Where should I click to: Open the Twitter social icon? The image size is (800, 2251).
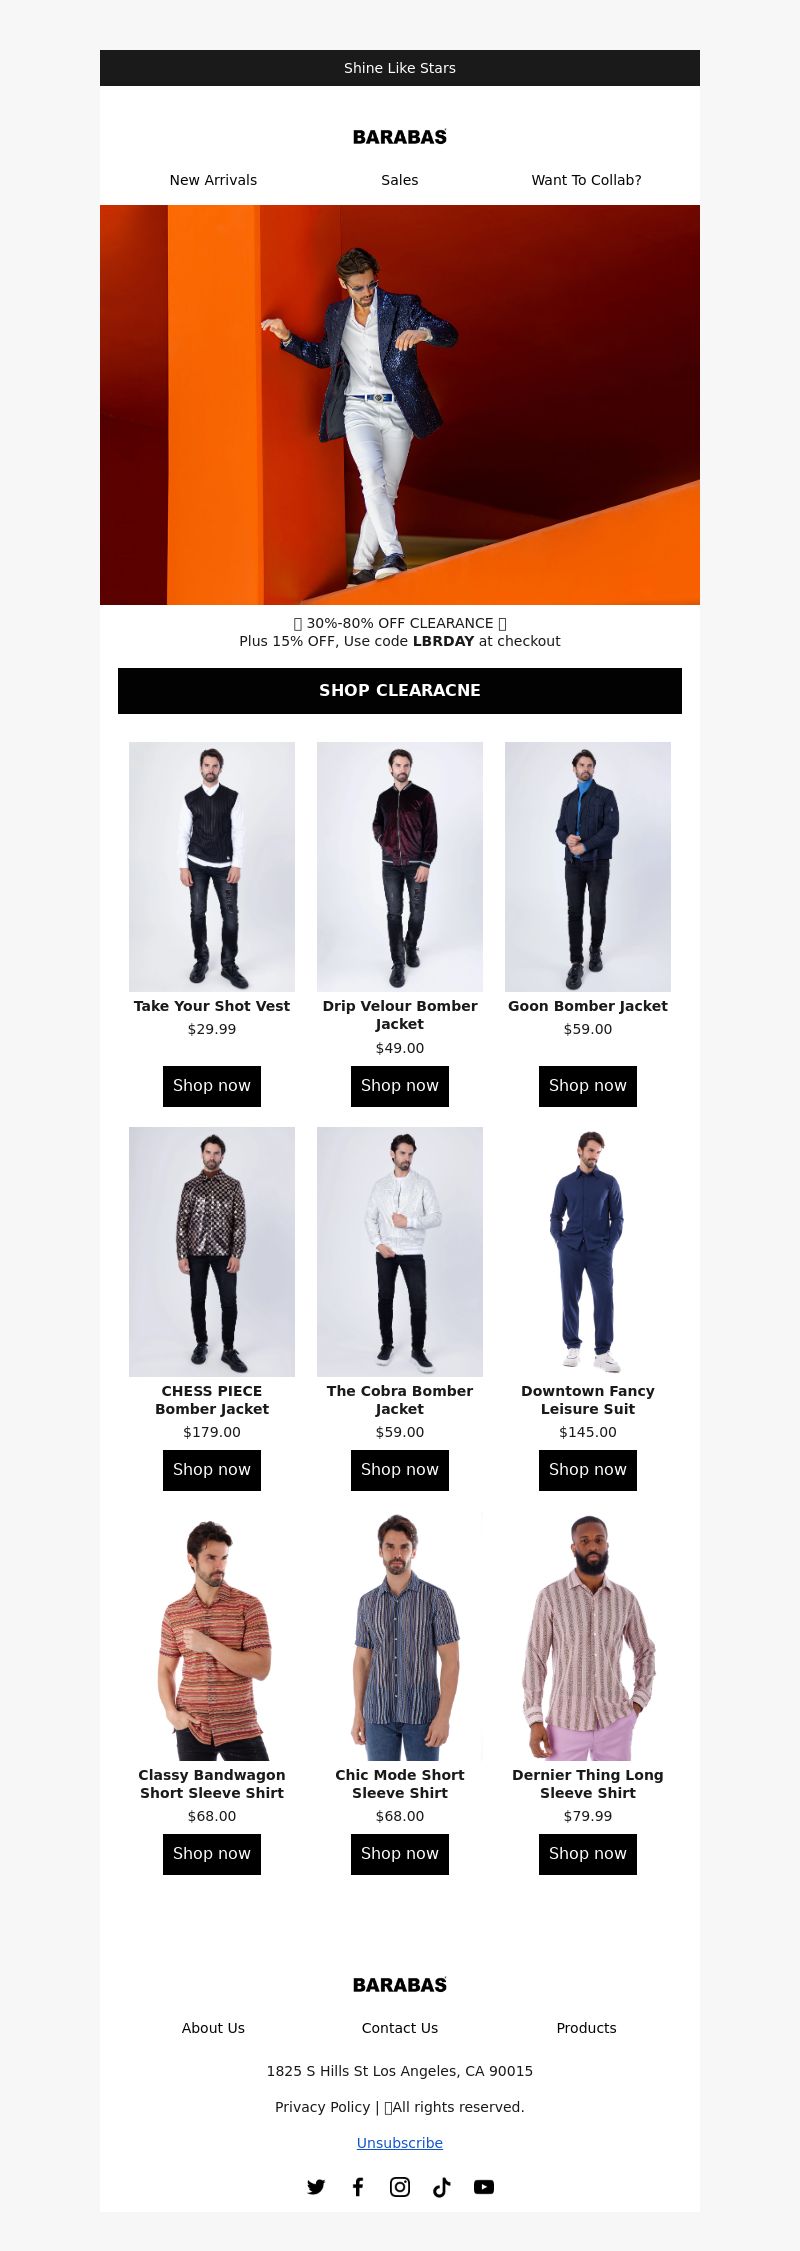click(316, 2187)
